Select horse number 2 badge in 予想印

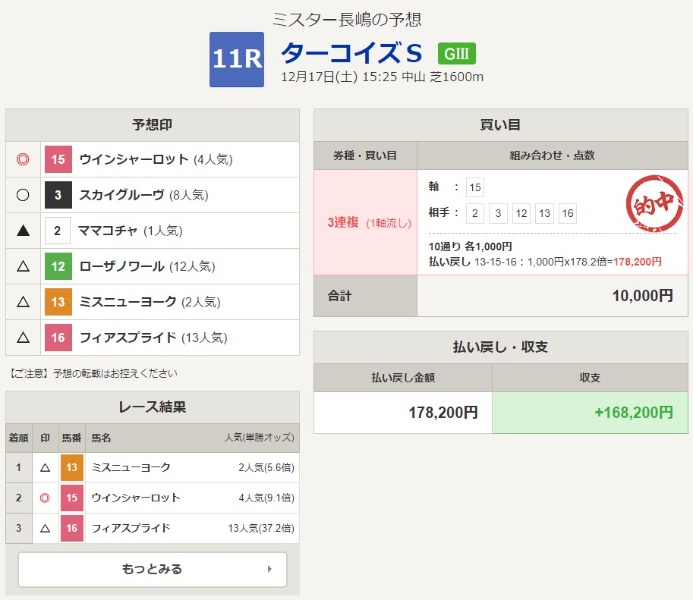point(58,231)
